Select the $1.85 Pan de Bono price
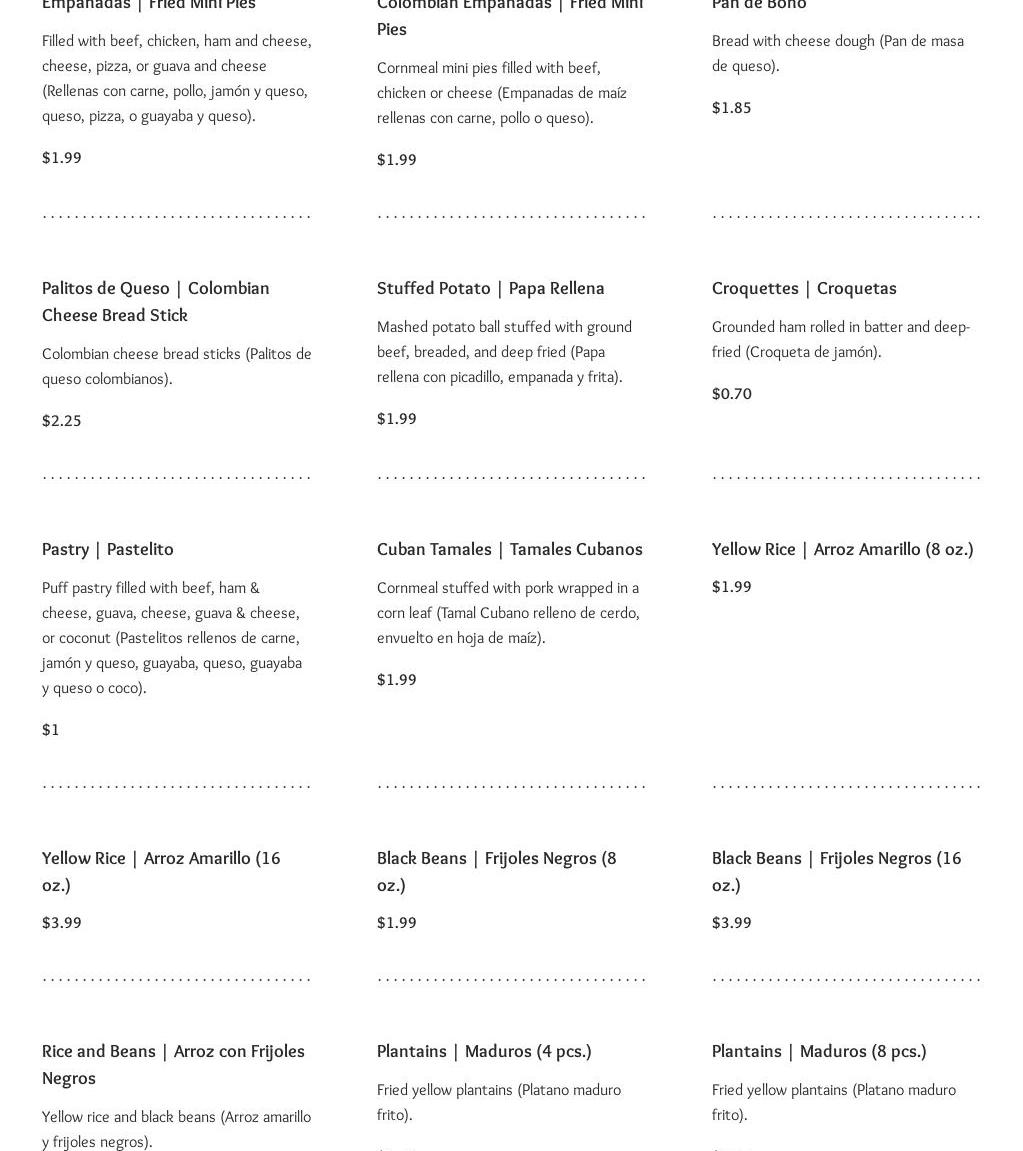 (x=731, y=108)
